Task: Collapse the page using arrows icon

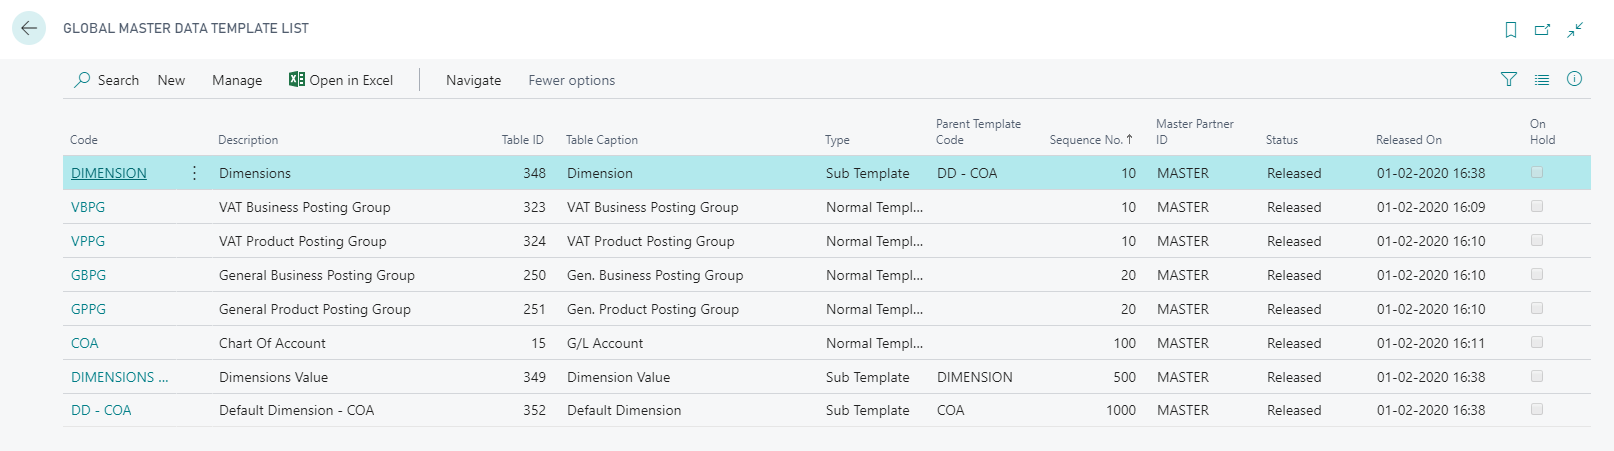Action: tap(1575, 30)
